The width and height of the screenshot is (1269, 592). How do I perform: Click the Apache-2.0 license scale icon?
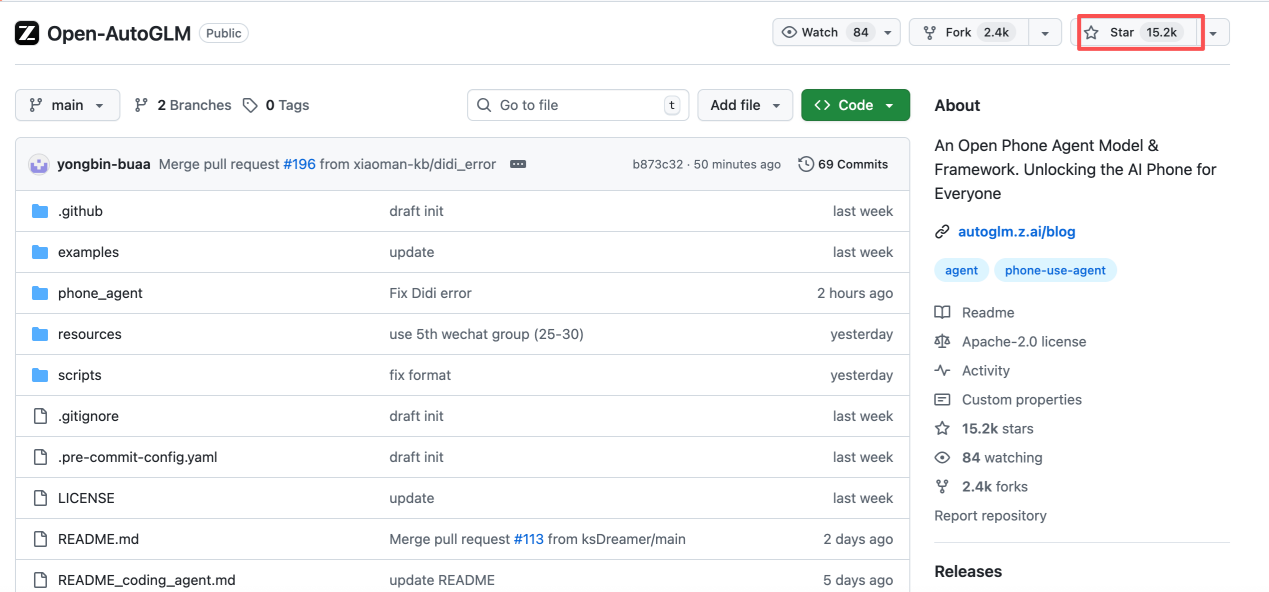pos(942,341)
